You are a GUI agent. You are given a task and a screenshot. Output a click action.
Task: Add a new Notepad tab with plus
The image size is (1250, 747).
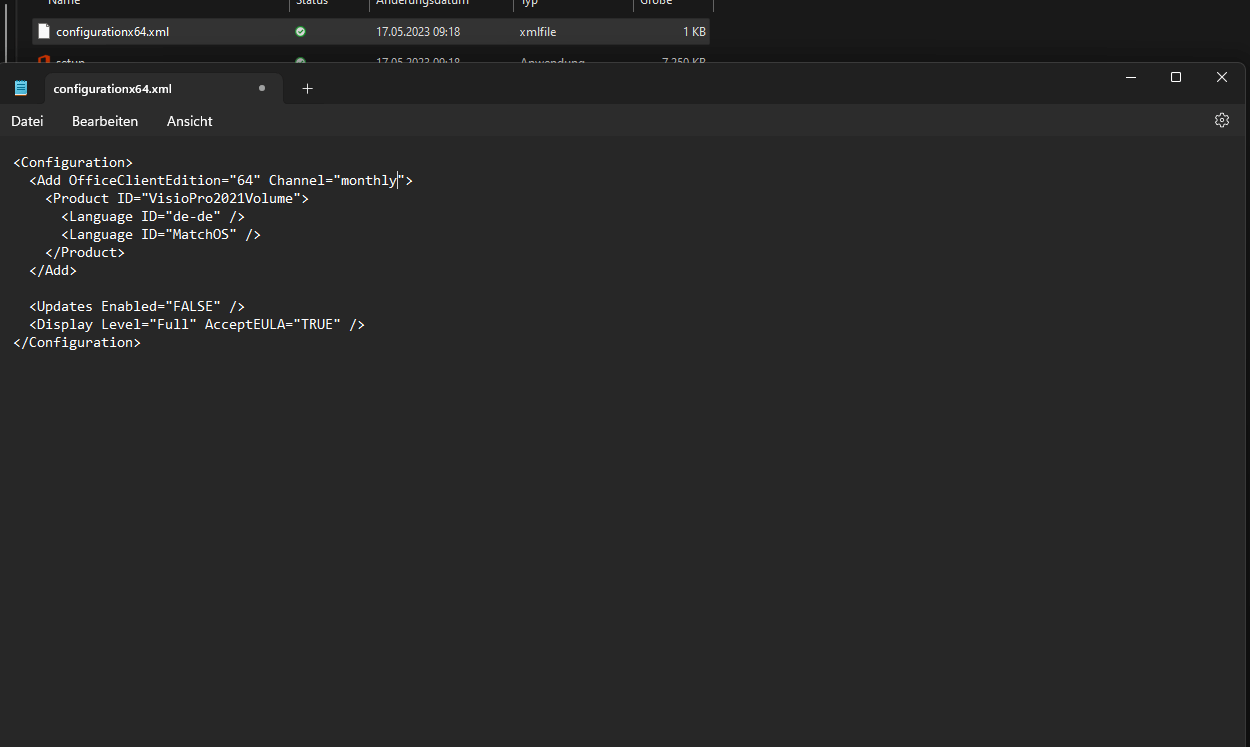coord(307,88)
